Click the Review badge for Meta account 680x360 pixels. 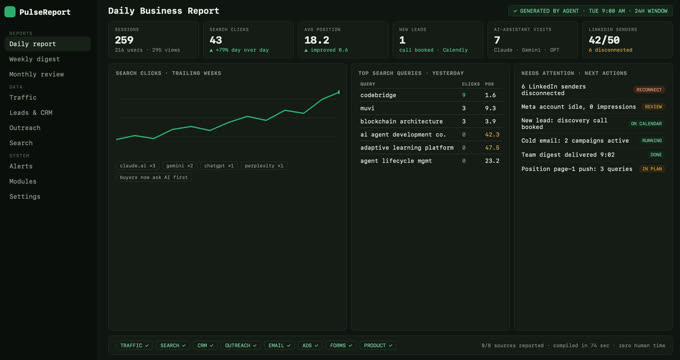click(653, 107)
